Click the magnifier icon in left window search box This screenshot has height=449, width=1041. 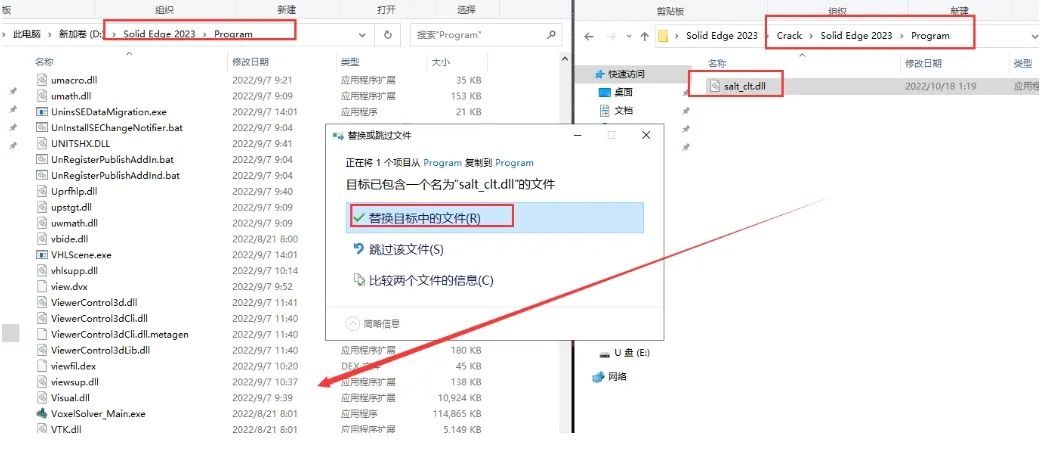[550, 35]
